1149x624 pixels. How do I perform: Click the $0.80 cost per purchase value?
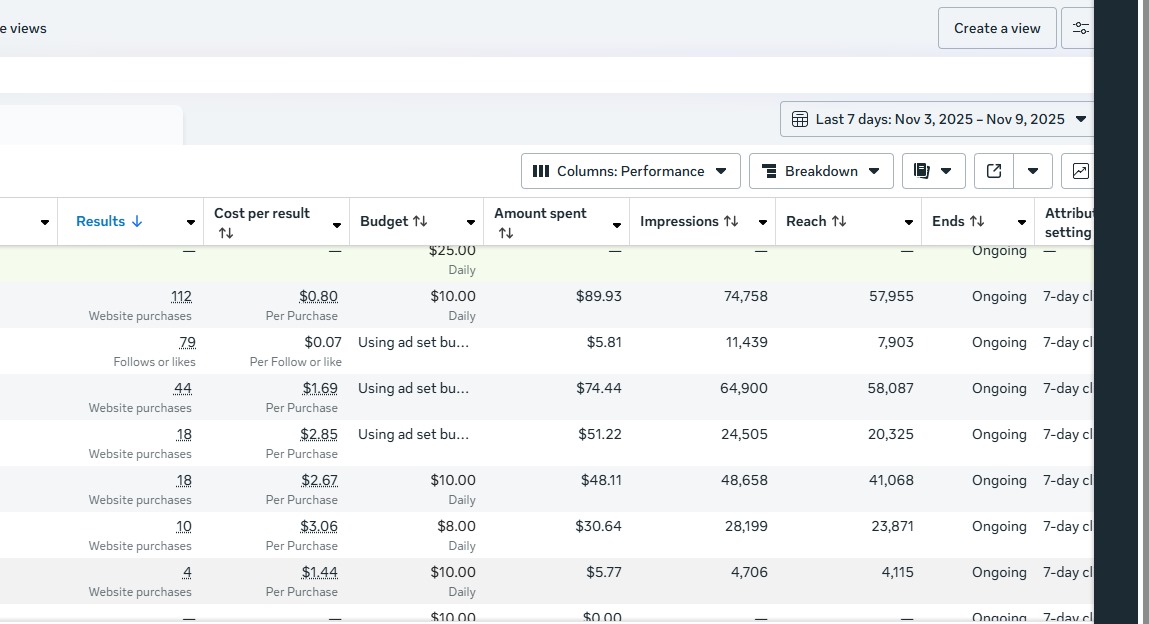click(318, 296)
